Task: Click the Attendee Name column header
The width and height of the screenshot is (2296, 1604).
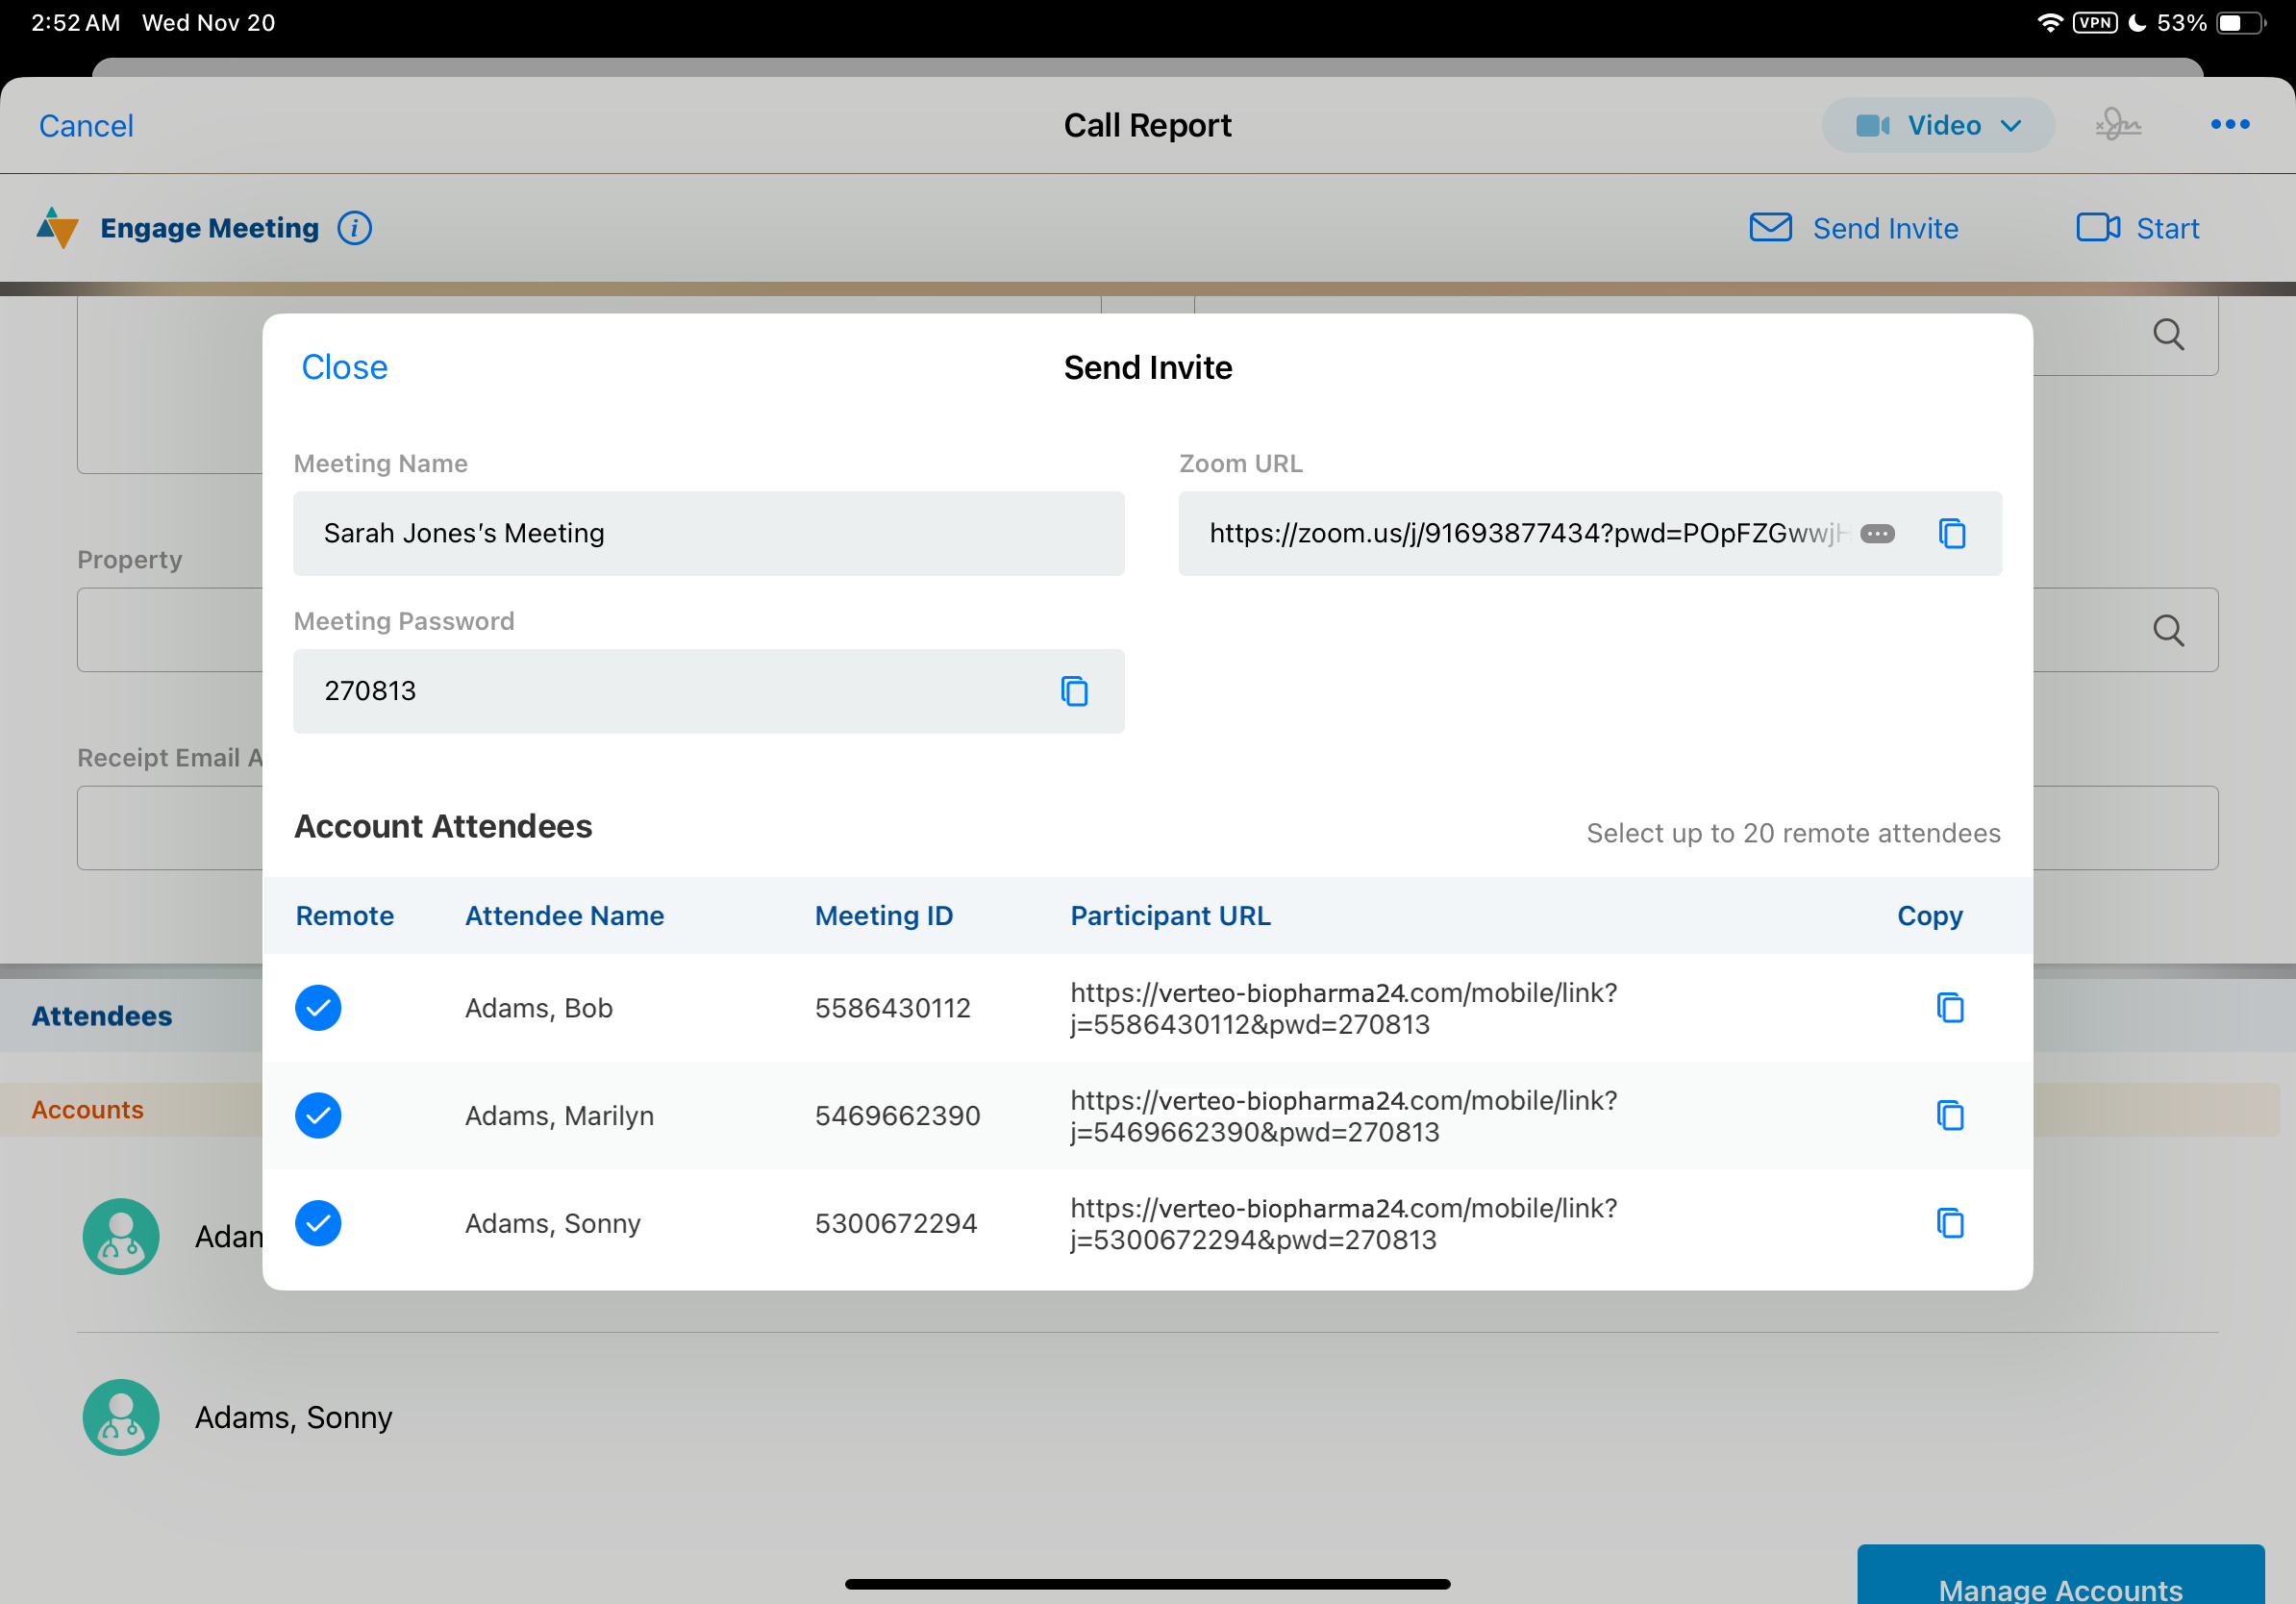Action: 564,916
